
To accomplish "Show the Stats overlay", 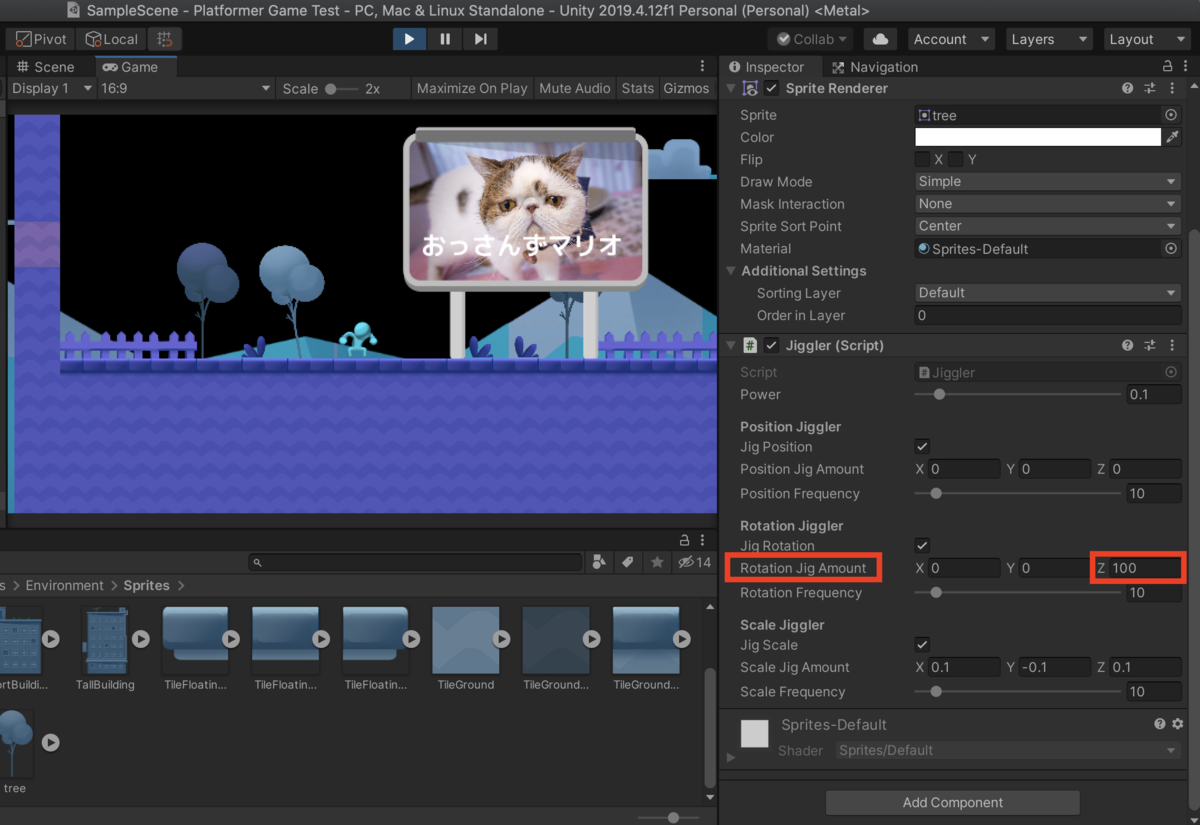I will [x=637, y=88].
